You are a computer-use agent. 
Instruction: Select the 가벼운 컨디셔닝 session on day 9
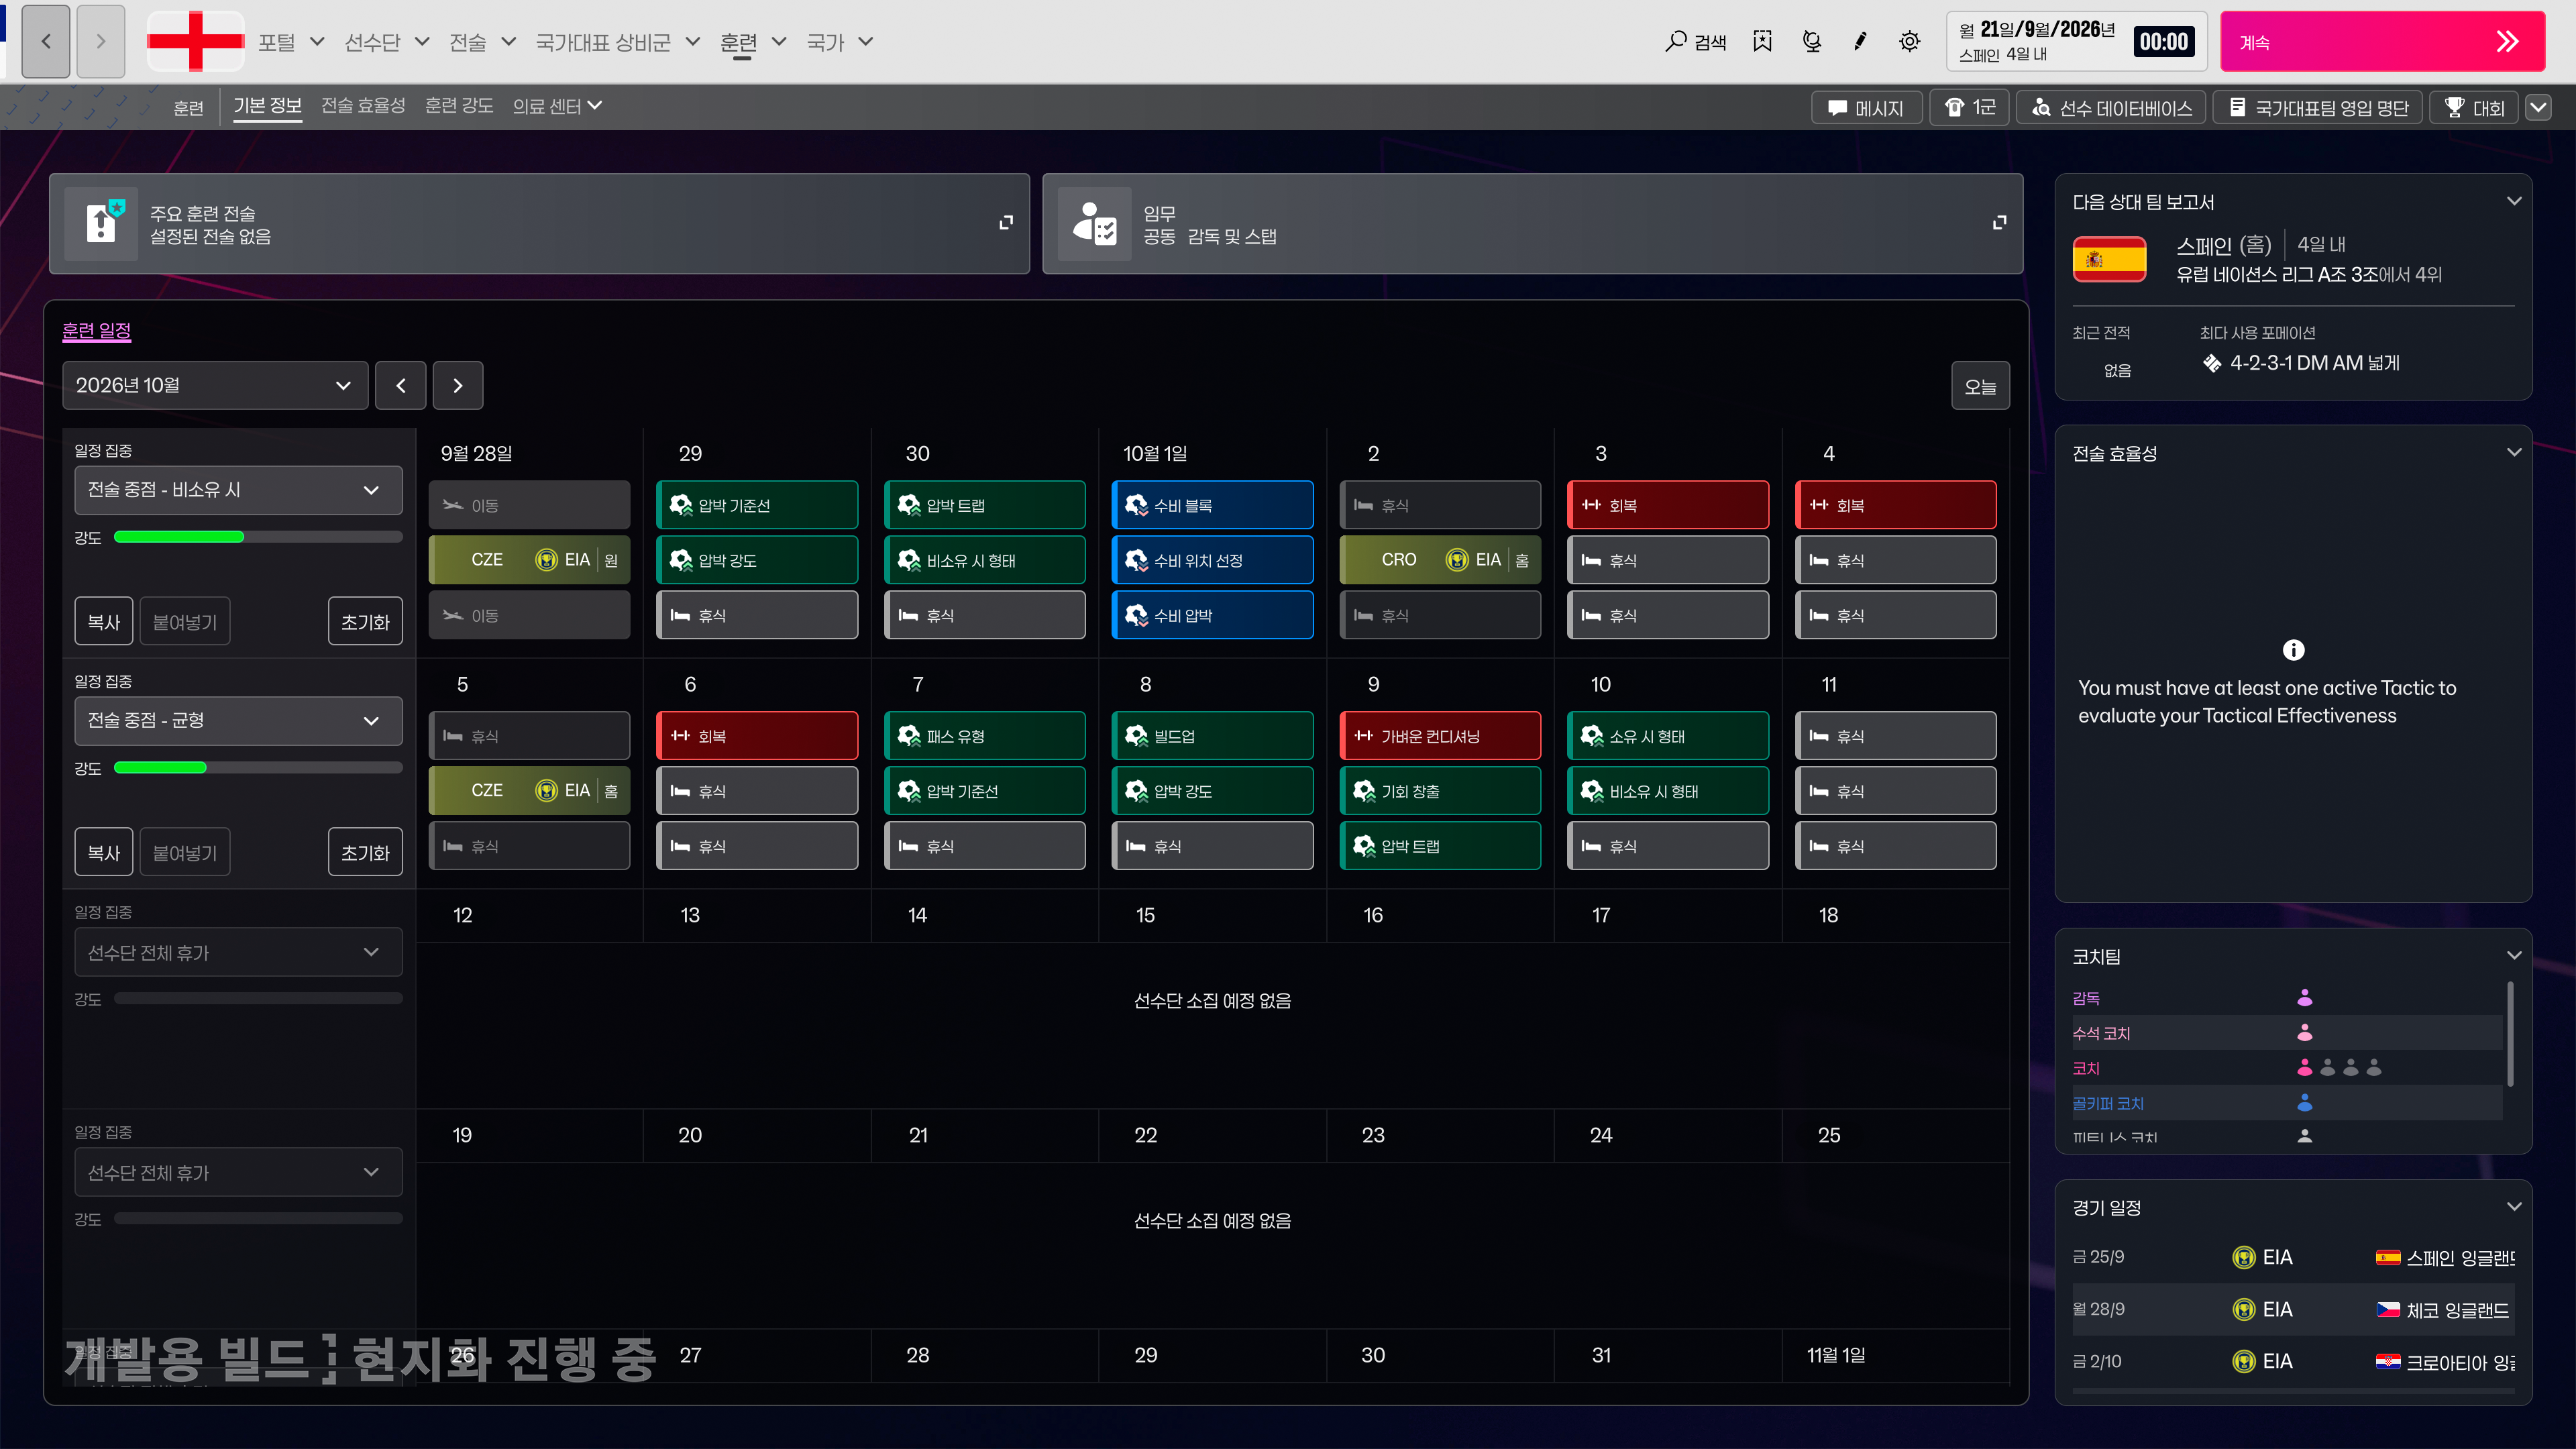(x=1440, y=735)
